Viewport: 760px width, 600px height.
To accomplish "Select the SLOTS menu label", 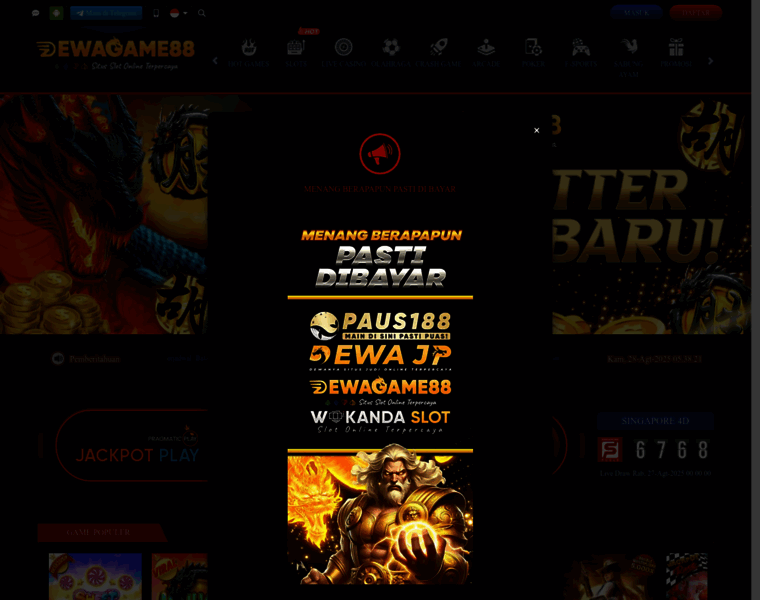I will click(296, 63).
